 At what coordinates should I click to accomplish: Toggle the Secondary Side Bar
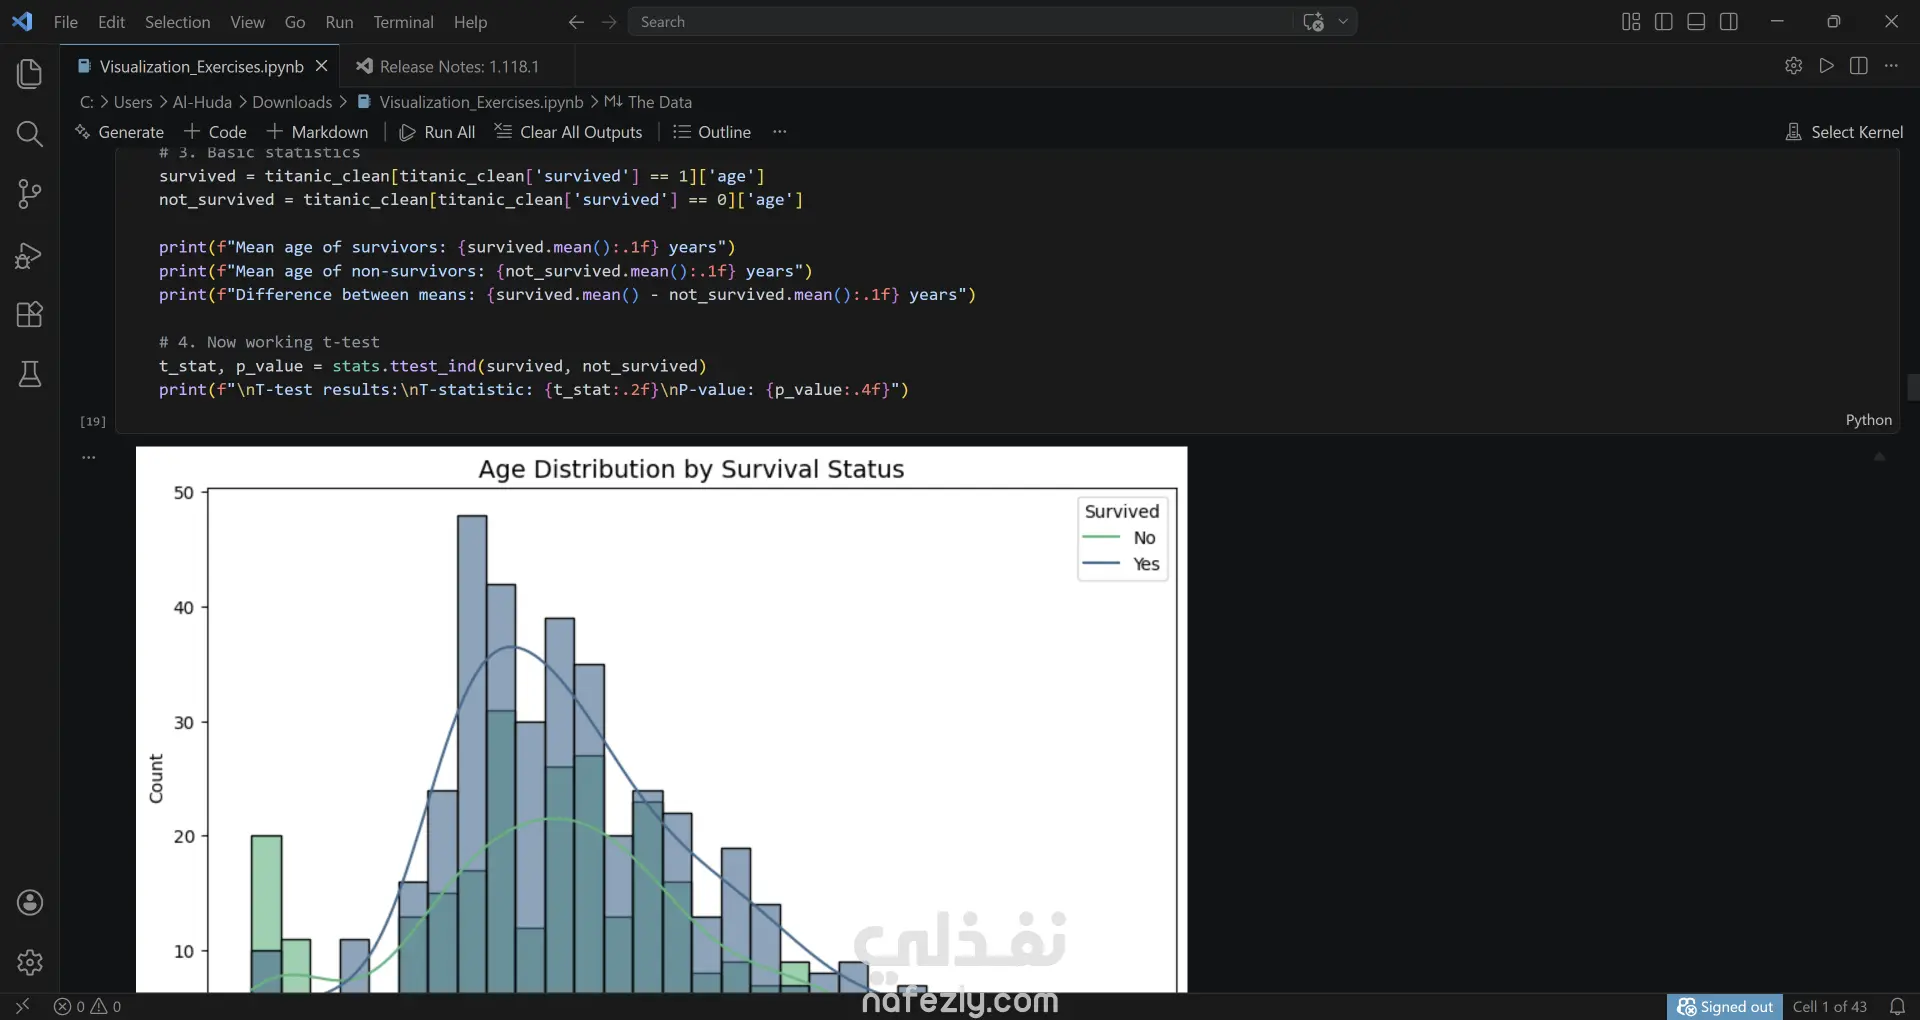pos(1729,22)
